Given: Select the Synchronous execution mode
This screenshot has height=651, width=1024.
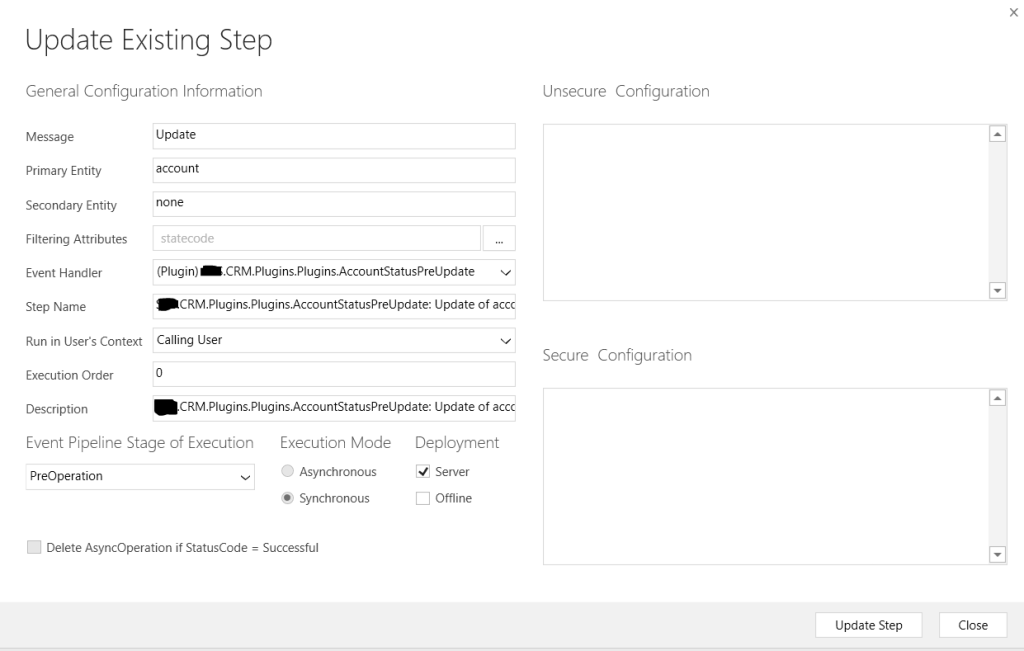Looking at the screenshot, I should point(288,498).
